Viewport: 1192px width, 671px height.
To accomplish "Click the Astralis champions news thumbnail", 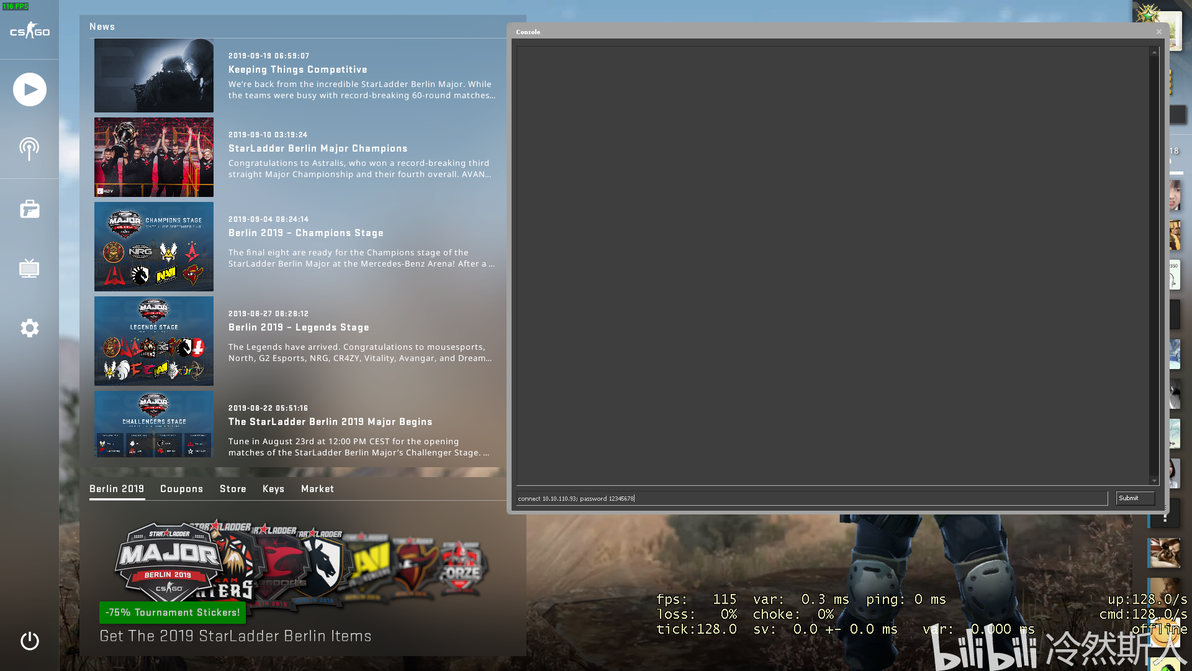I will 154,157.
